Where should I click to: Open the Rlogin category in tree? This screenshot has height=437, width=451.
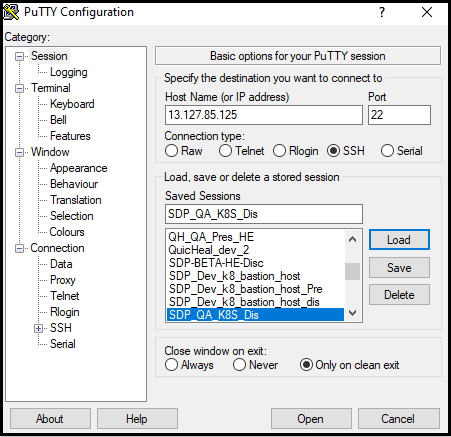(65, 312)
